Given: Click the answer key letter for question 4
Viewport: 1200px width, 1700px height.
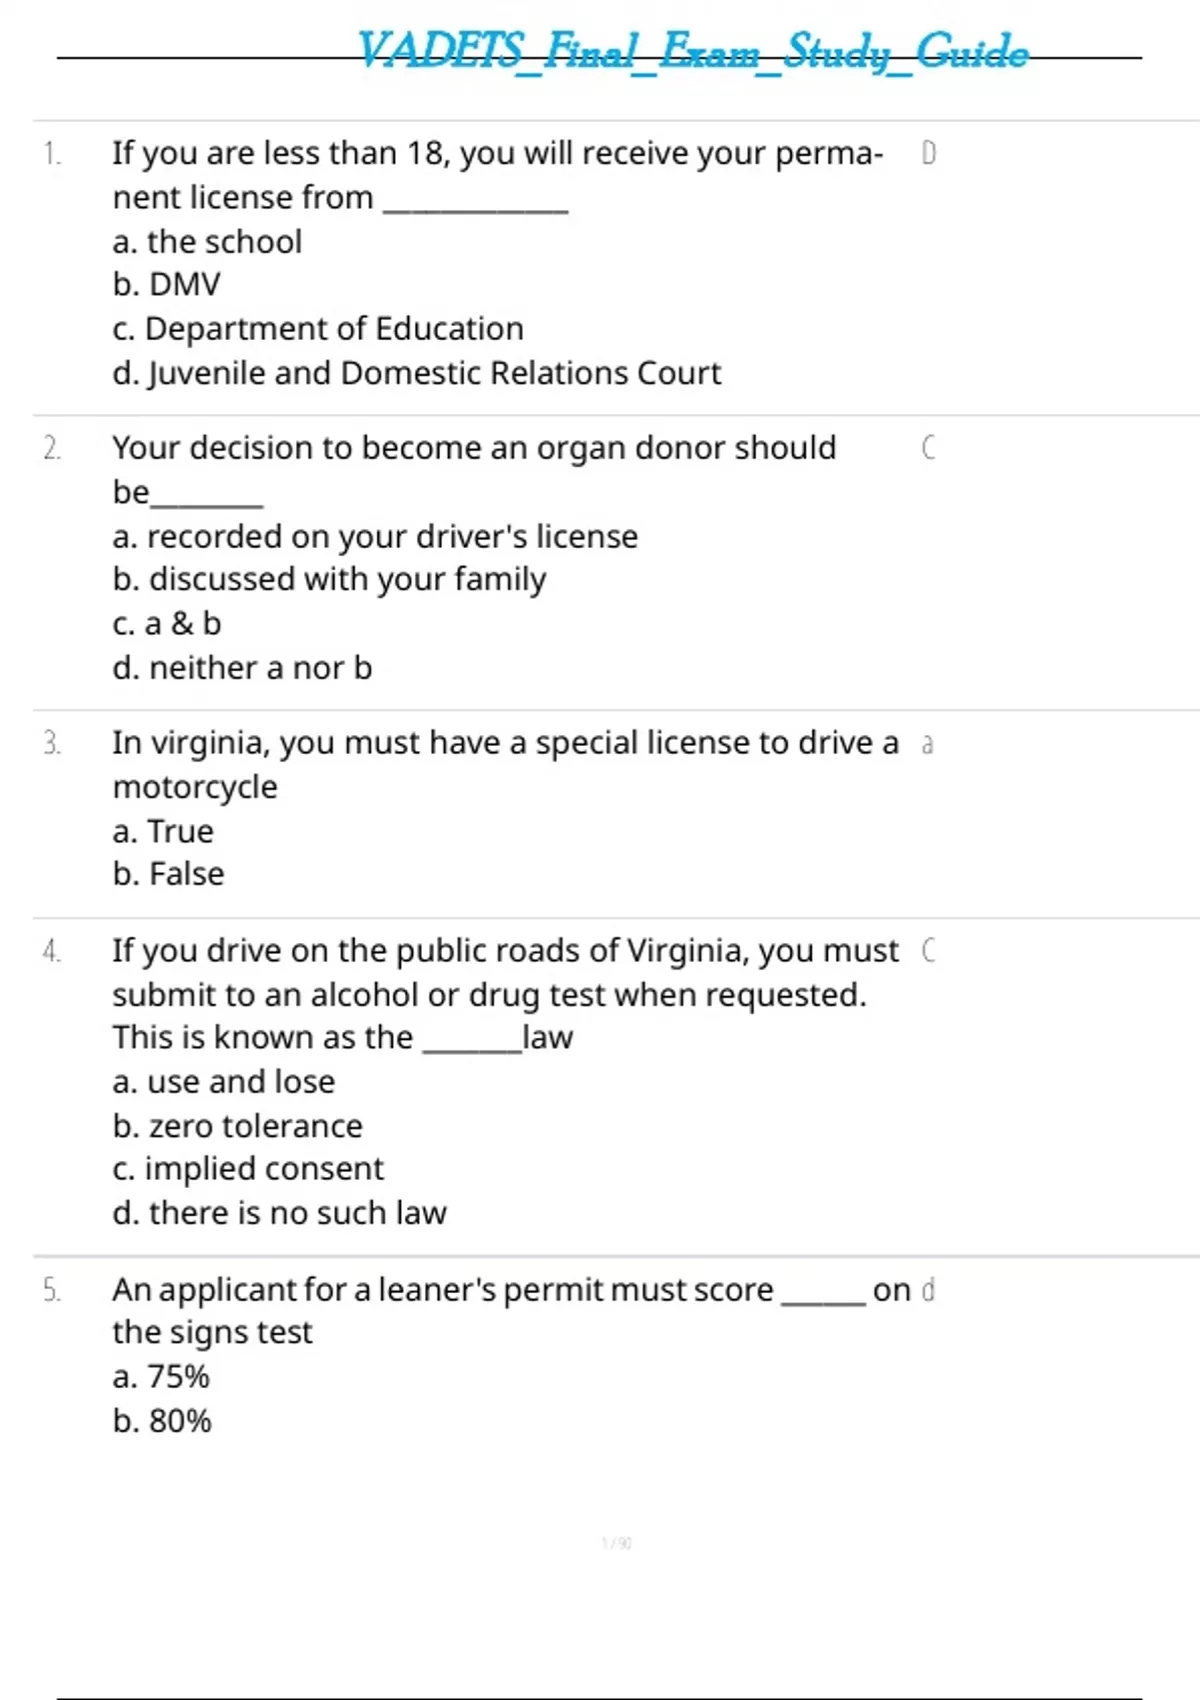Looking at the screenshot, I should tap(928, 950).
